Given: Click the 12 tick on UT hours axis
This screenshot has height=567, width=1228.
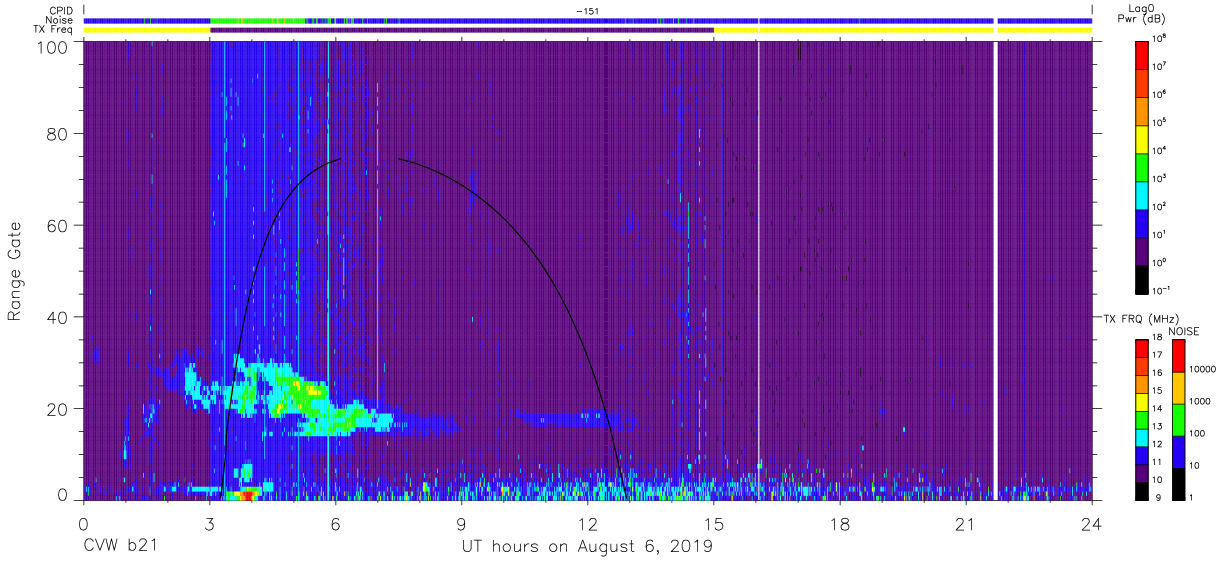Looking at the screenshot, I should pyautogui.click(x=587, y=524).
